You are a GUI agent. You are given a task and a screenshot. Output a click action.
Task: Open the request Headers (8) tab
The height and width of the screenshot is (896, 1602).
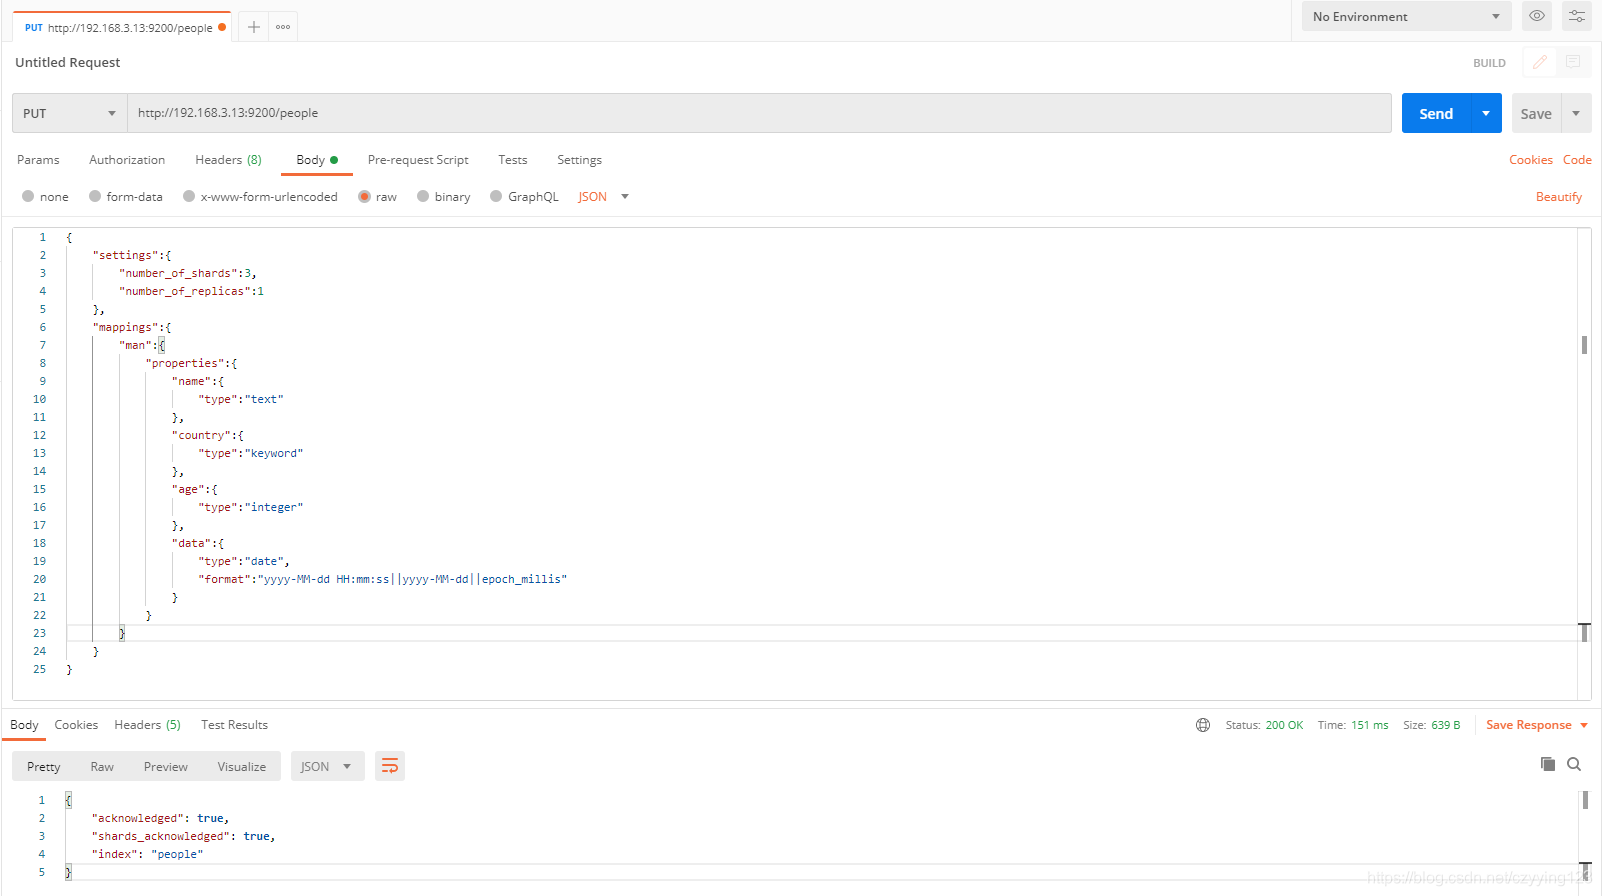tap(228, 160)
